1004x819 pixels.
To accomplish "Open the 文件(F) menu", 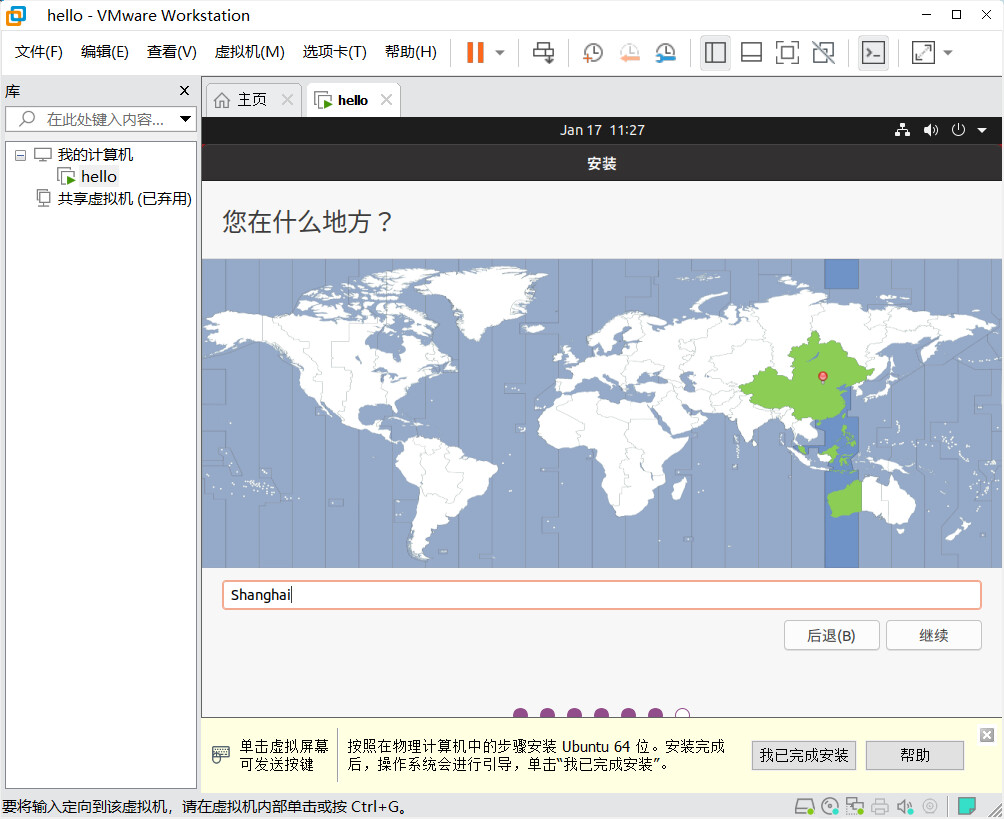I will click(x=38, y=52).
